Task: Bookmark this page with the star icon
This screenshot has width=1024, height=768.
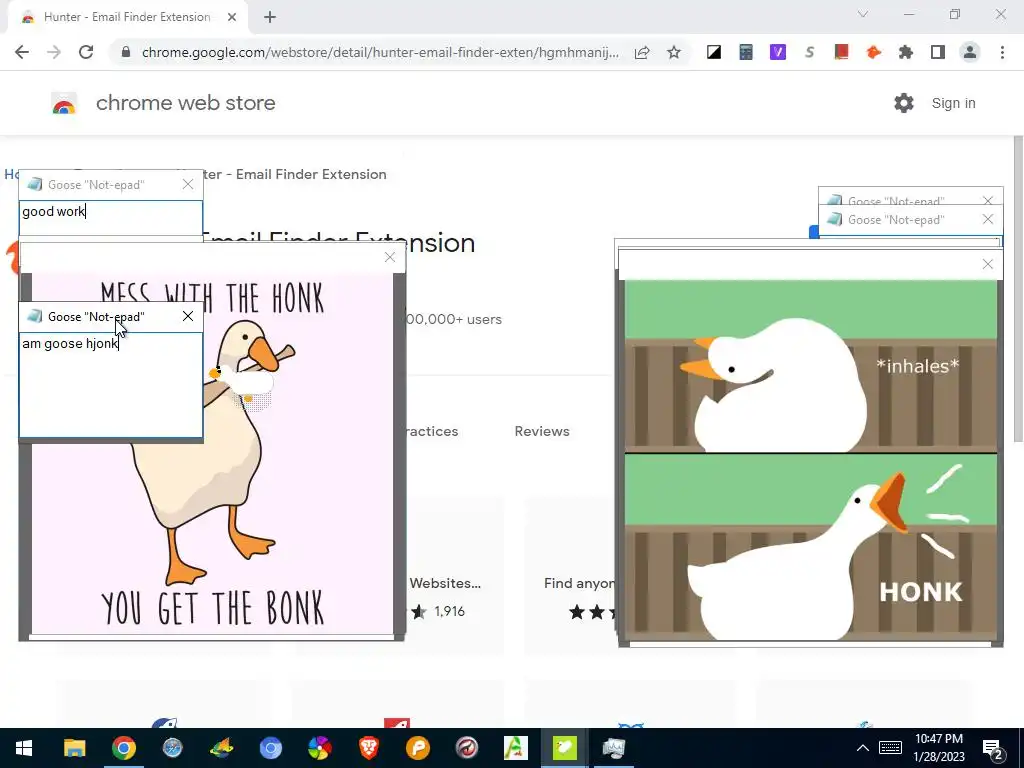Action: 674,52
